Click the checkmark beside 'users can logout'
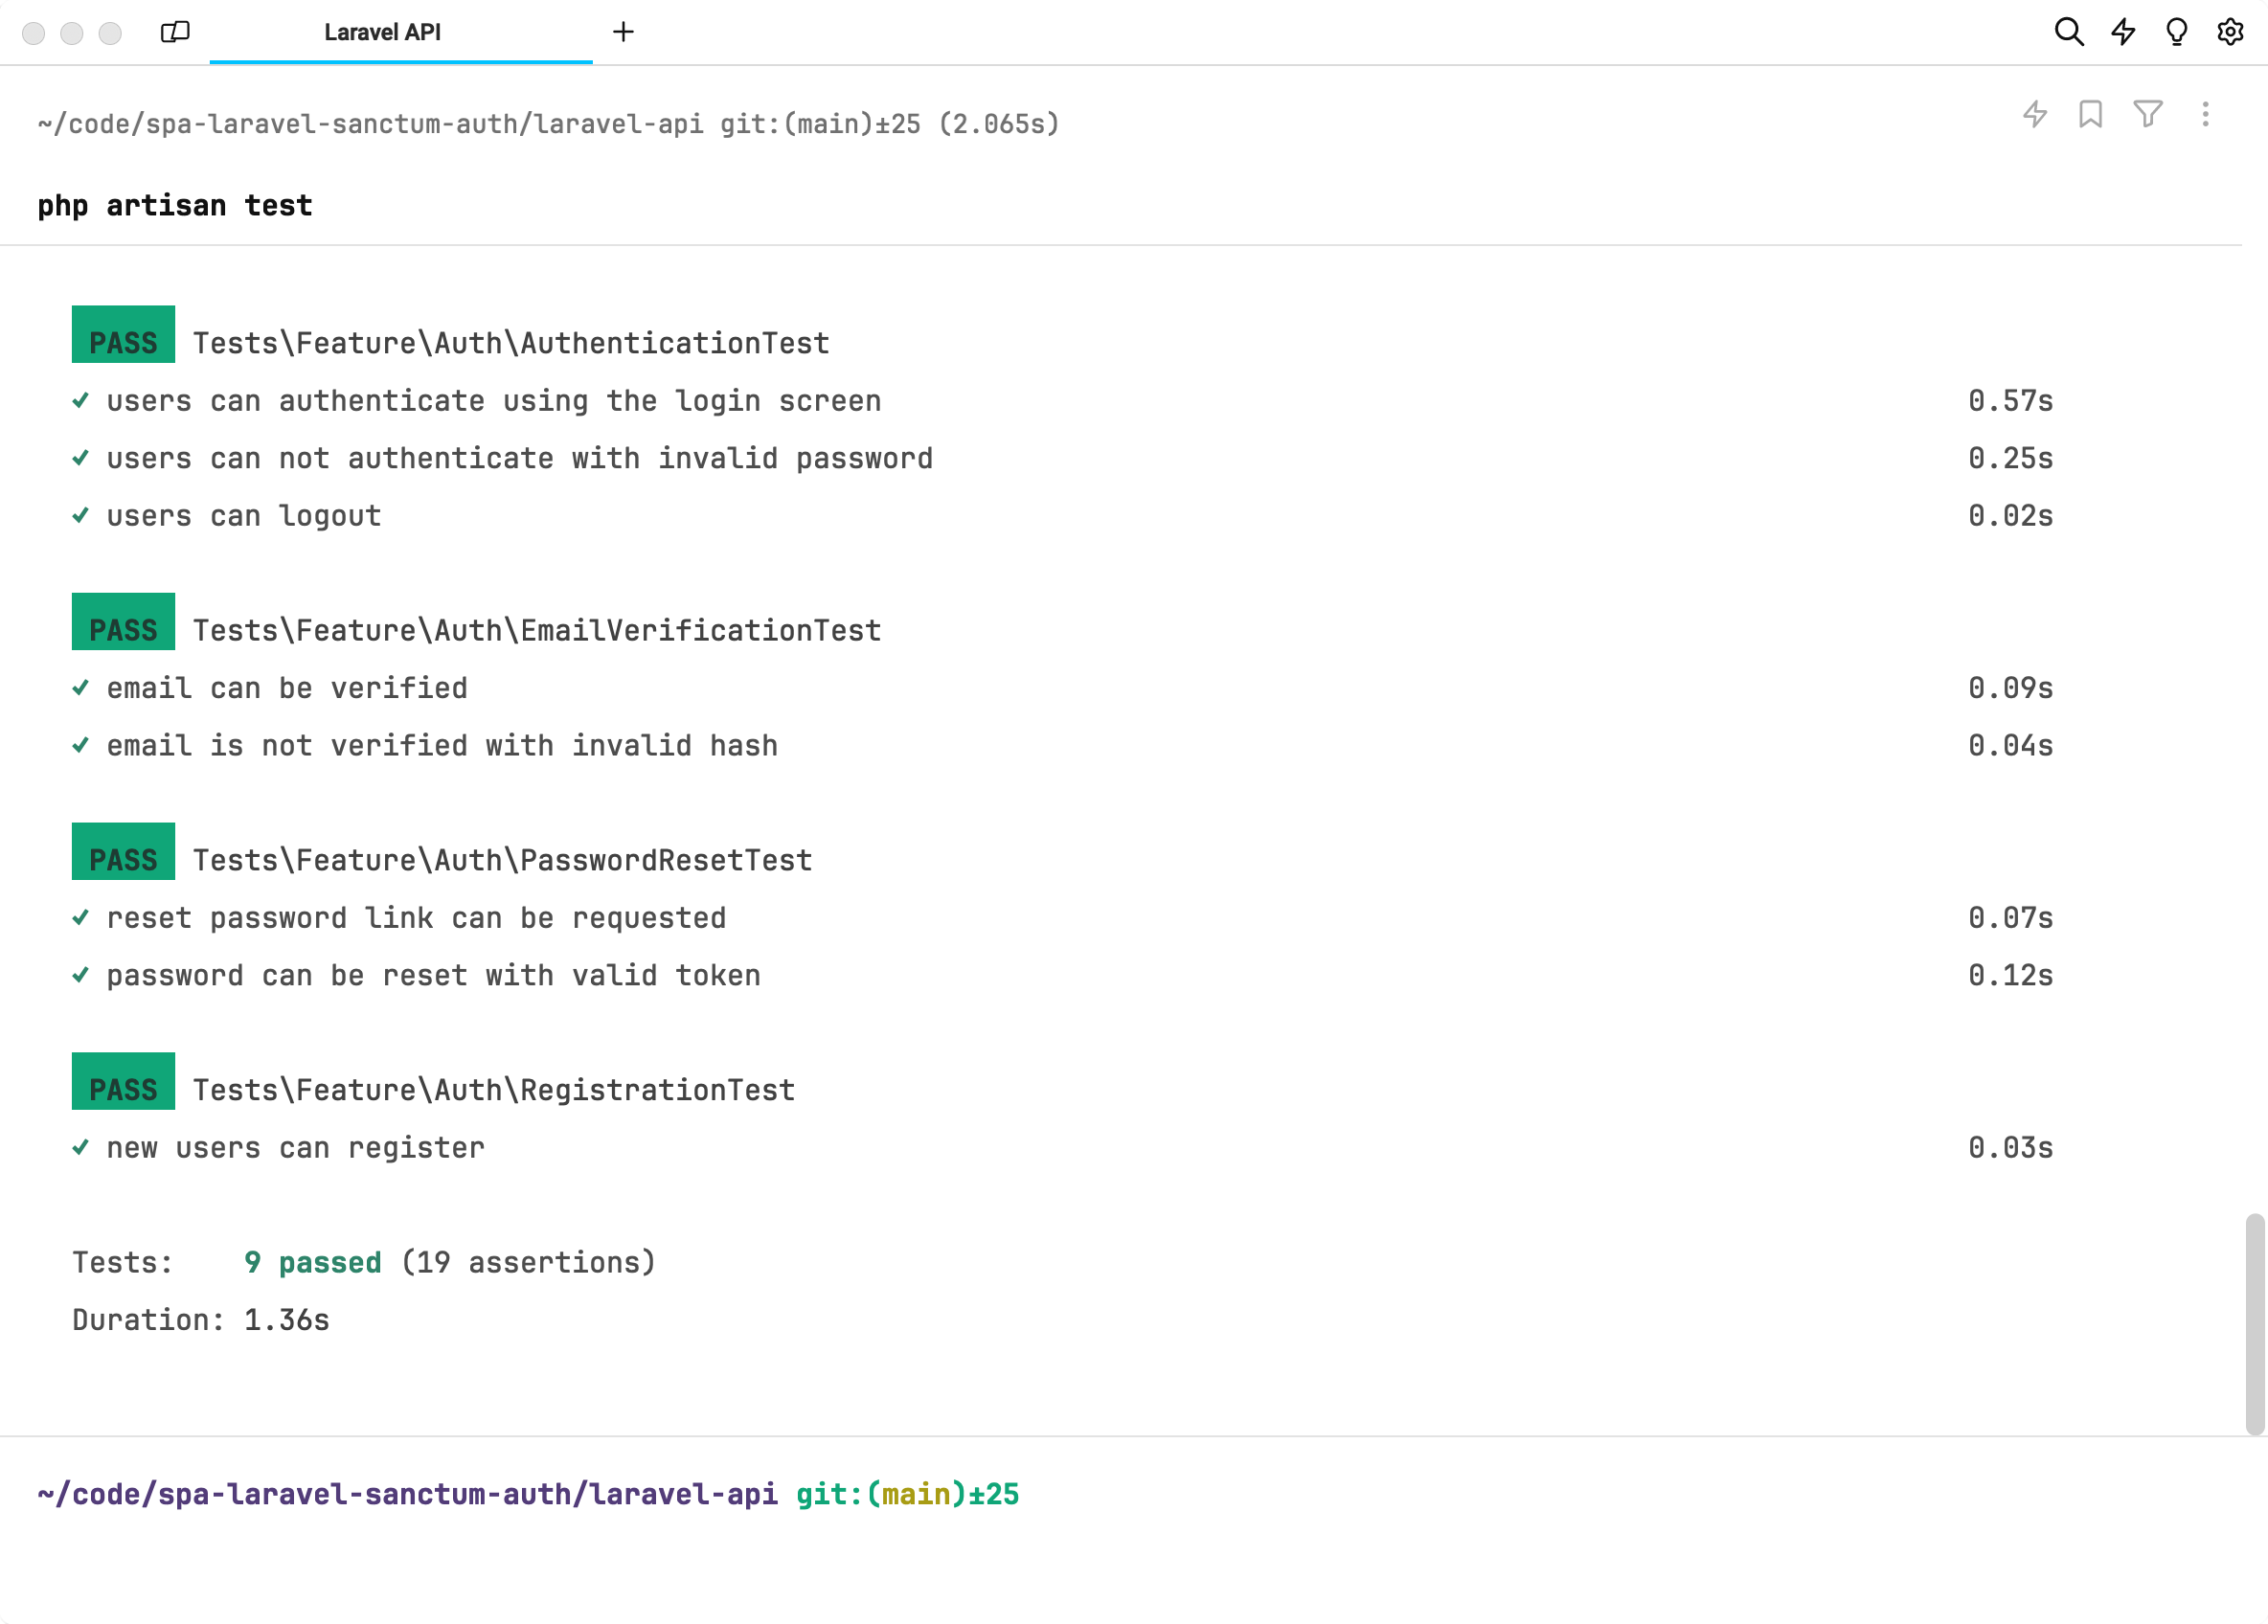Image resolution: width=2268 pixels, height=1624 pixels. click(81, 516)
